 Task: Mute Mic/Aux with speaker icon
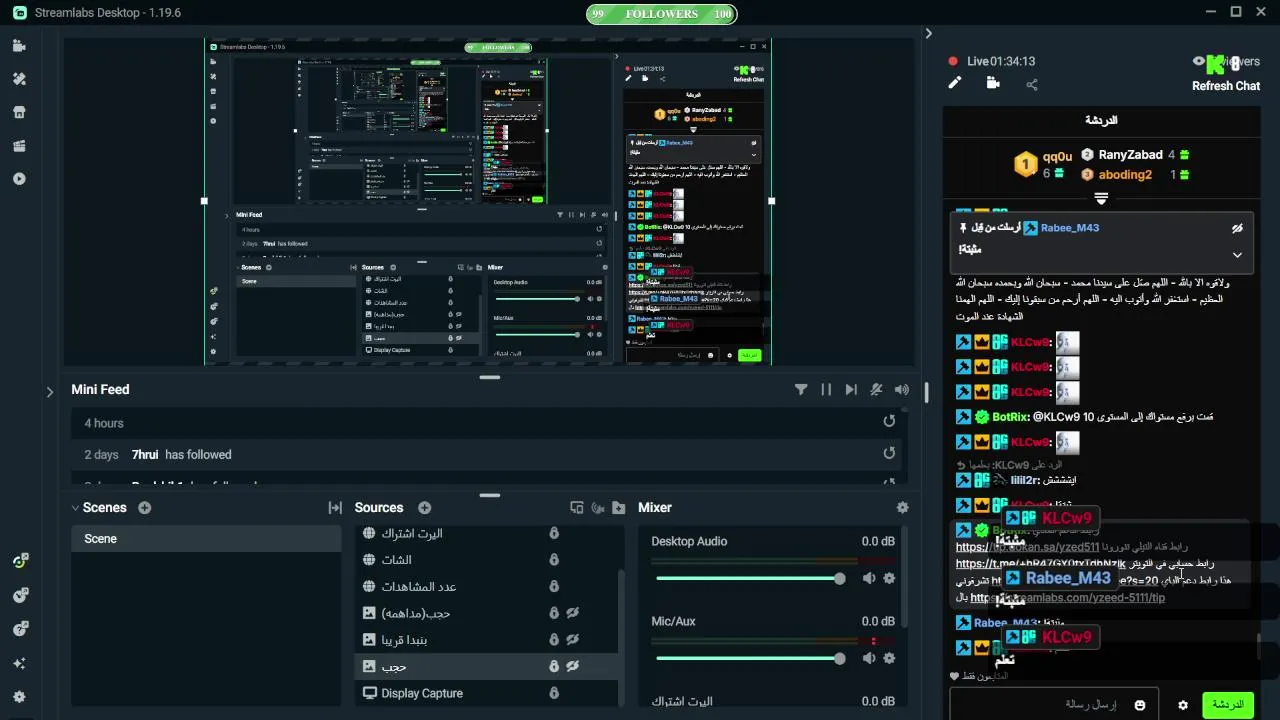click(869, 658)
